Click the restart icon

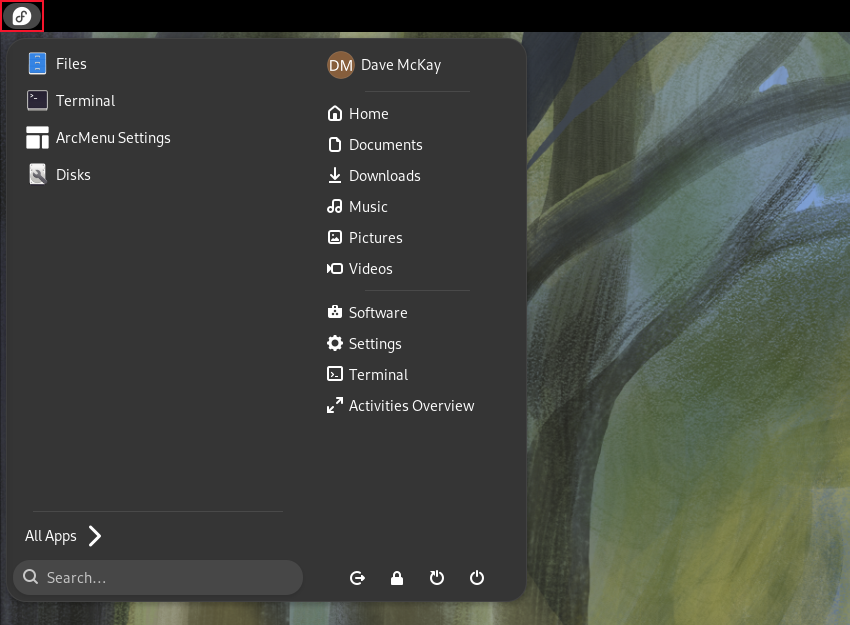pos(437,578)
